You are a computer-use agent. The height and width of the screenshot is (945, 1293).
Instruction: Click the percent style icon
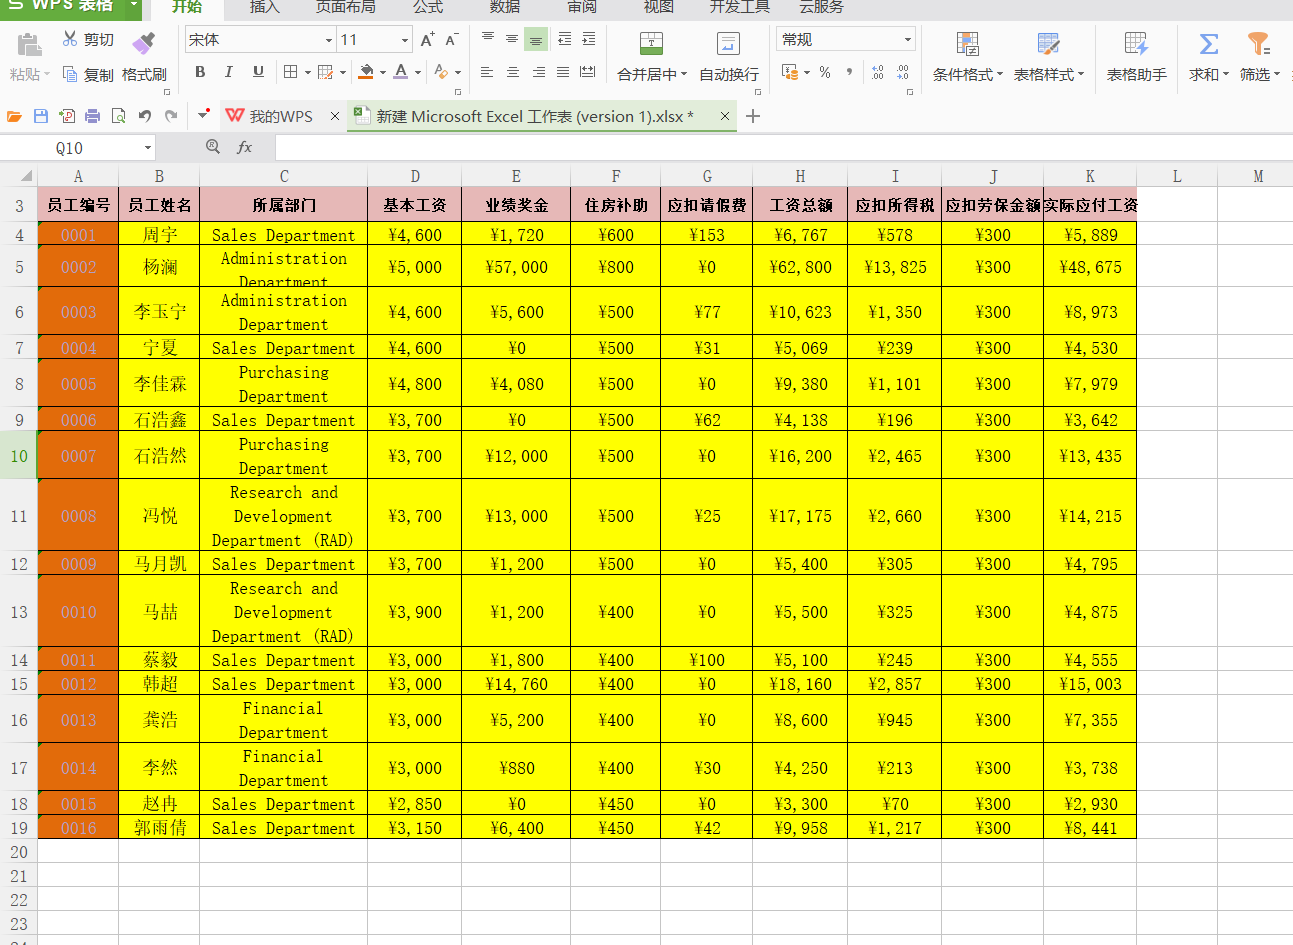tap(825, 72)
